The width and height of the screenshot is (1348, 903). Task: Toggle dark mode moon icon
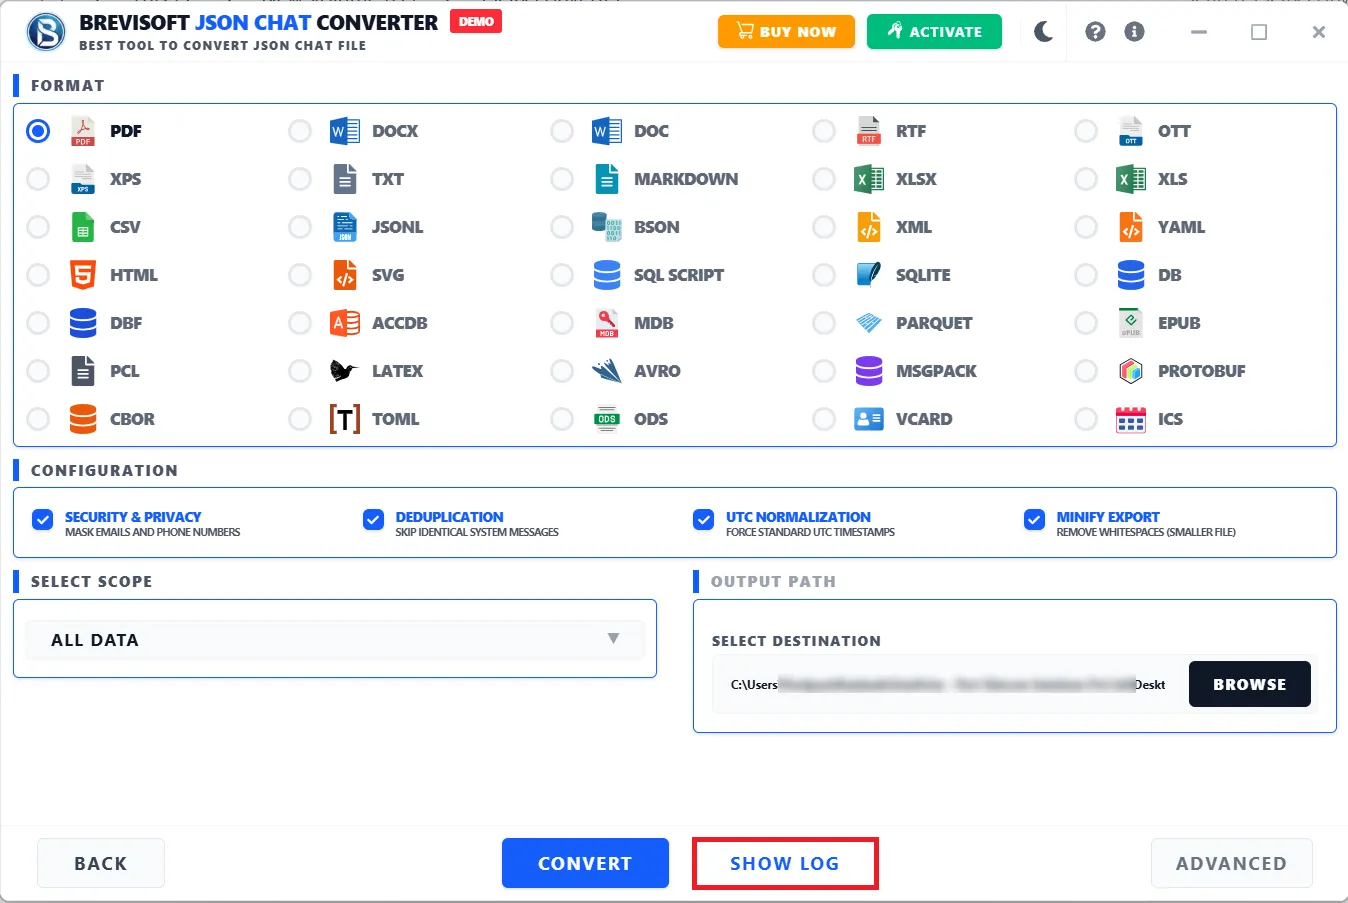click(x=1044, y=32)
